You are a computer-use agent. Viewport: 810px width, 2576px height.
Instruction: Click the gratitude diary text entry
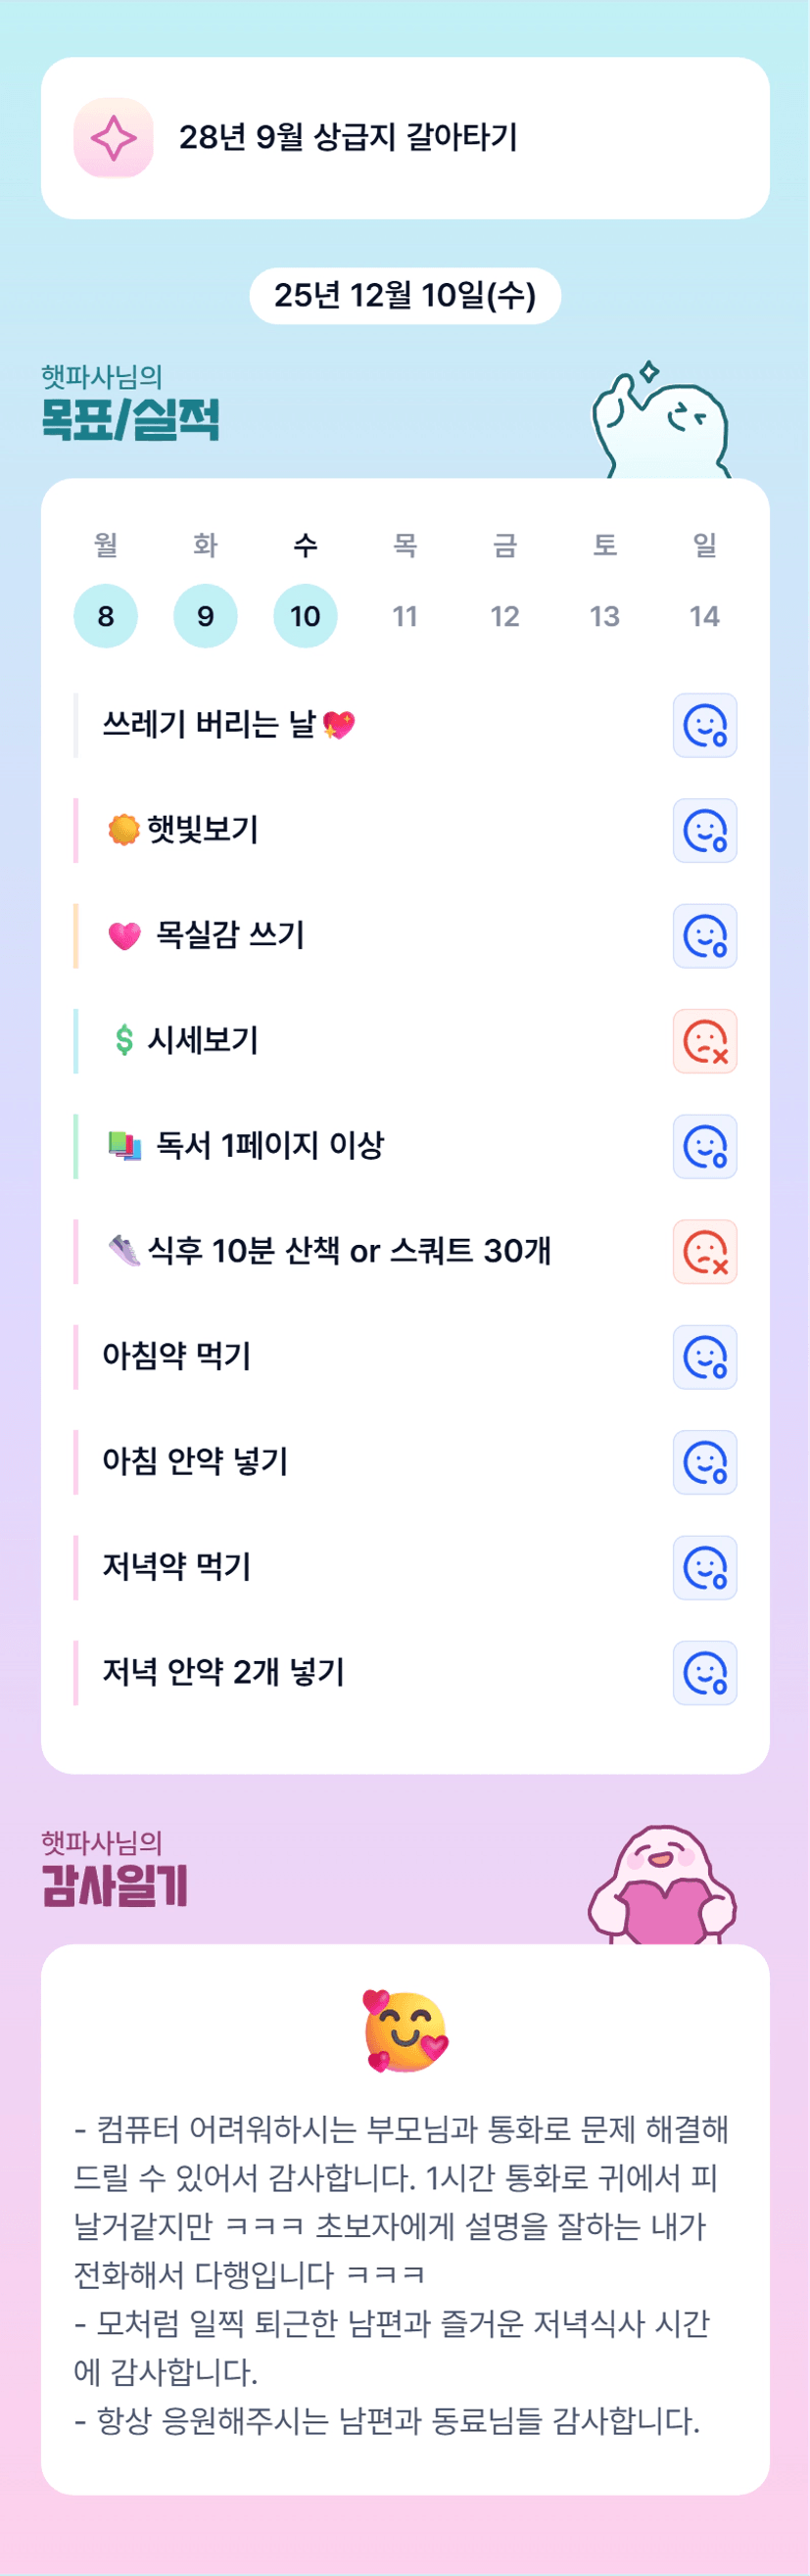point(400,2274)
